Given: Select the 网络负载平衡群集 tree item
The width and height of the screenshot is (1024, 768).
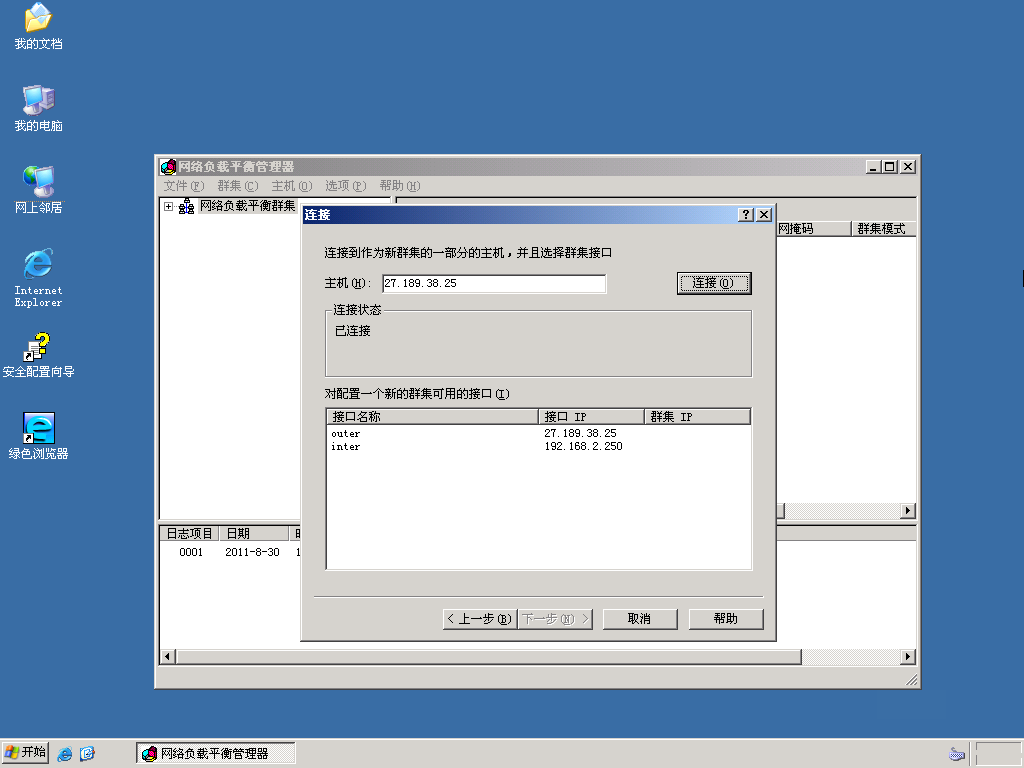Looking at the screenshot, I should point(248,206).
